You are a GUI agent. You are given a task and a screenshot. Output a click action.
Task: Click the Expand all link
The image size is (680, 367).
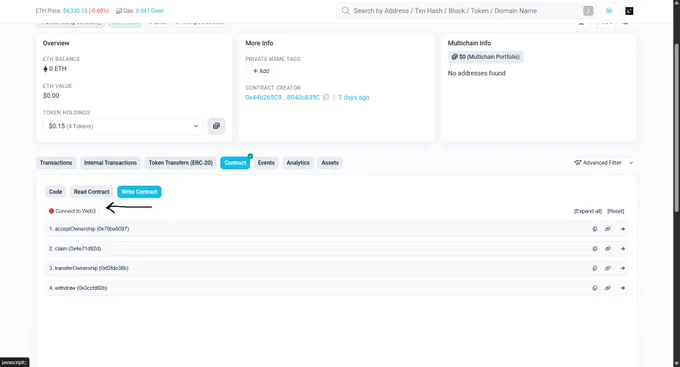click(588, 211)
